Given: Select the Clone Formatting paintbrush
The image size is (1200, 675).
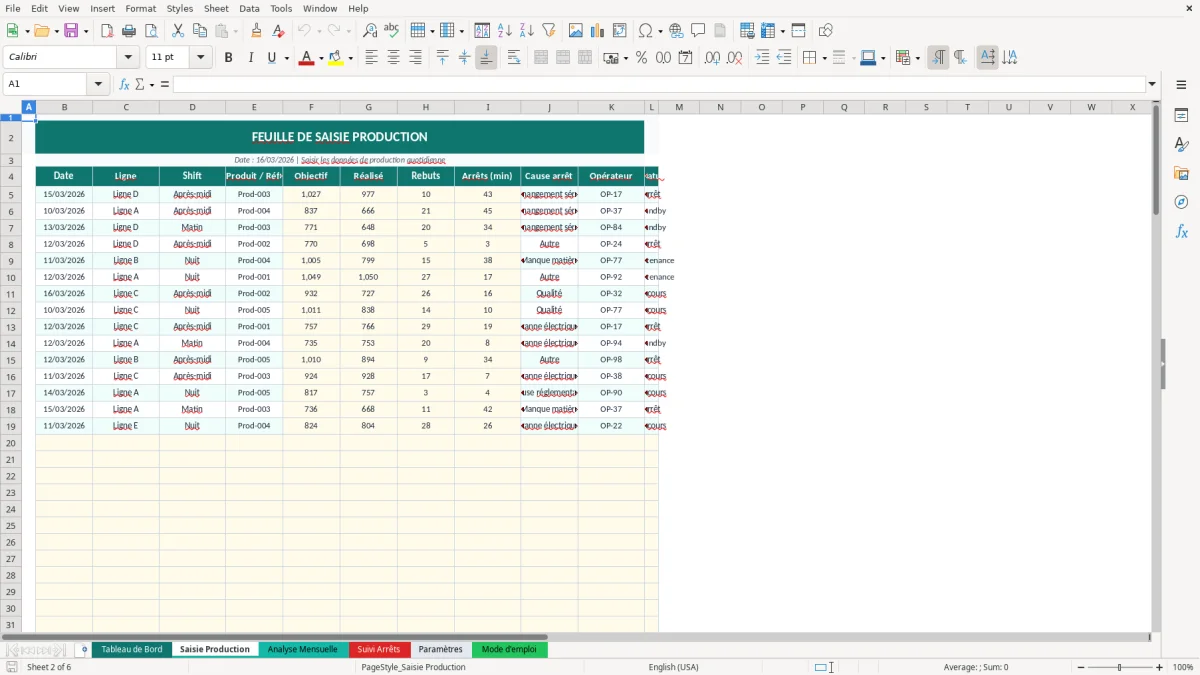Looking at the screenshot, I should 256,31.
